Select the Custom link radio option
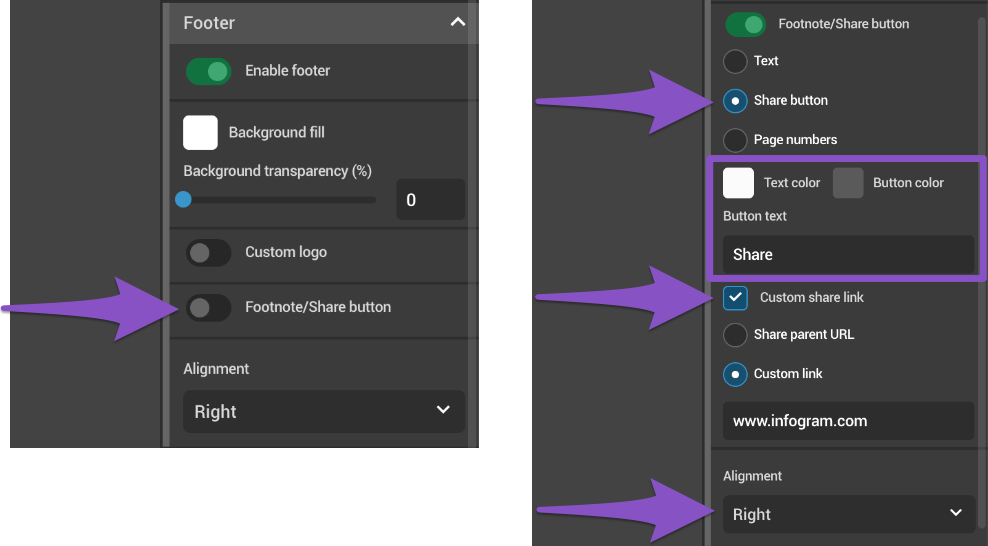 coord(735,374)
